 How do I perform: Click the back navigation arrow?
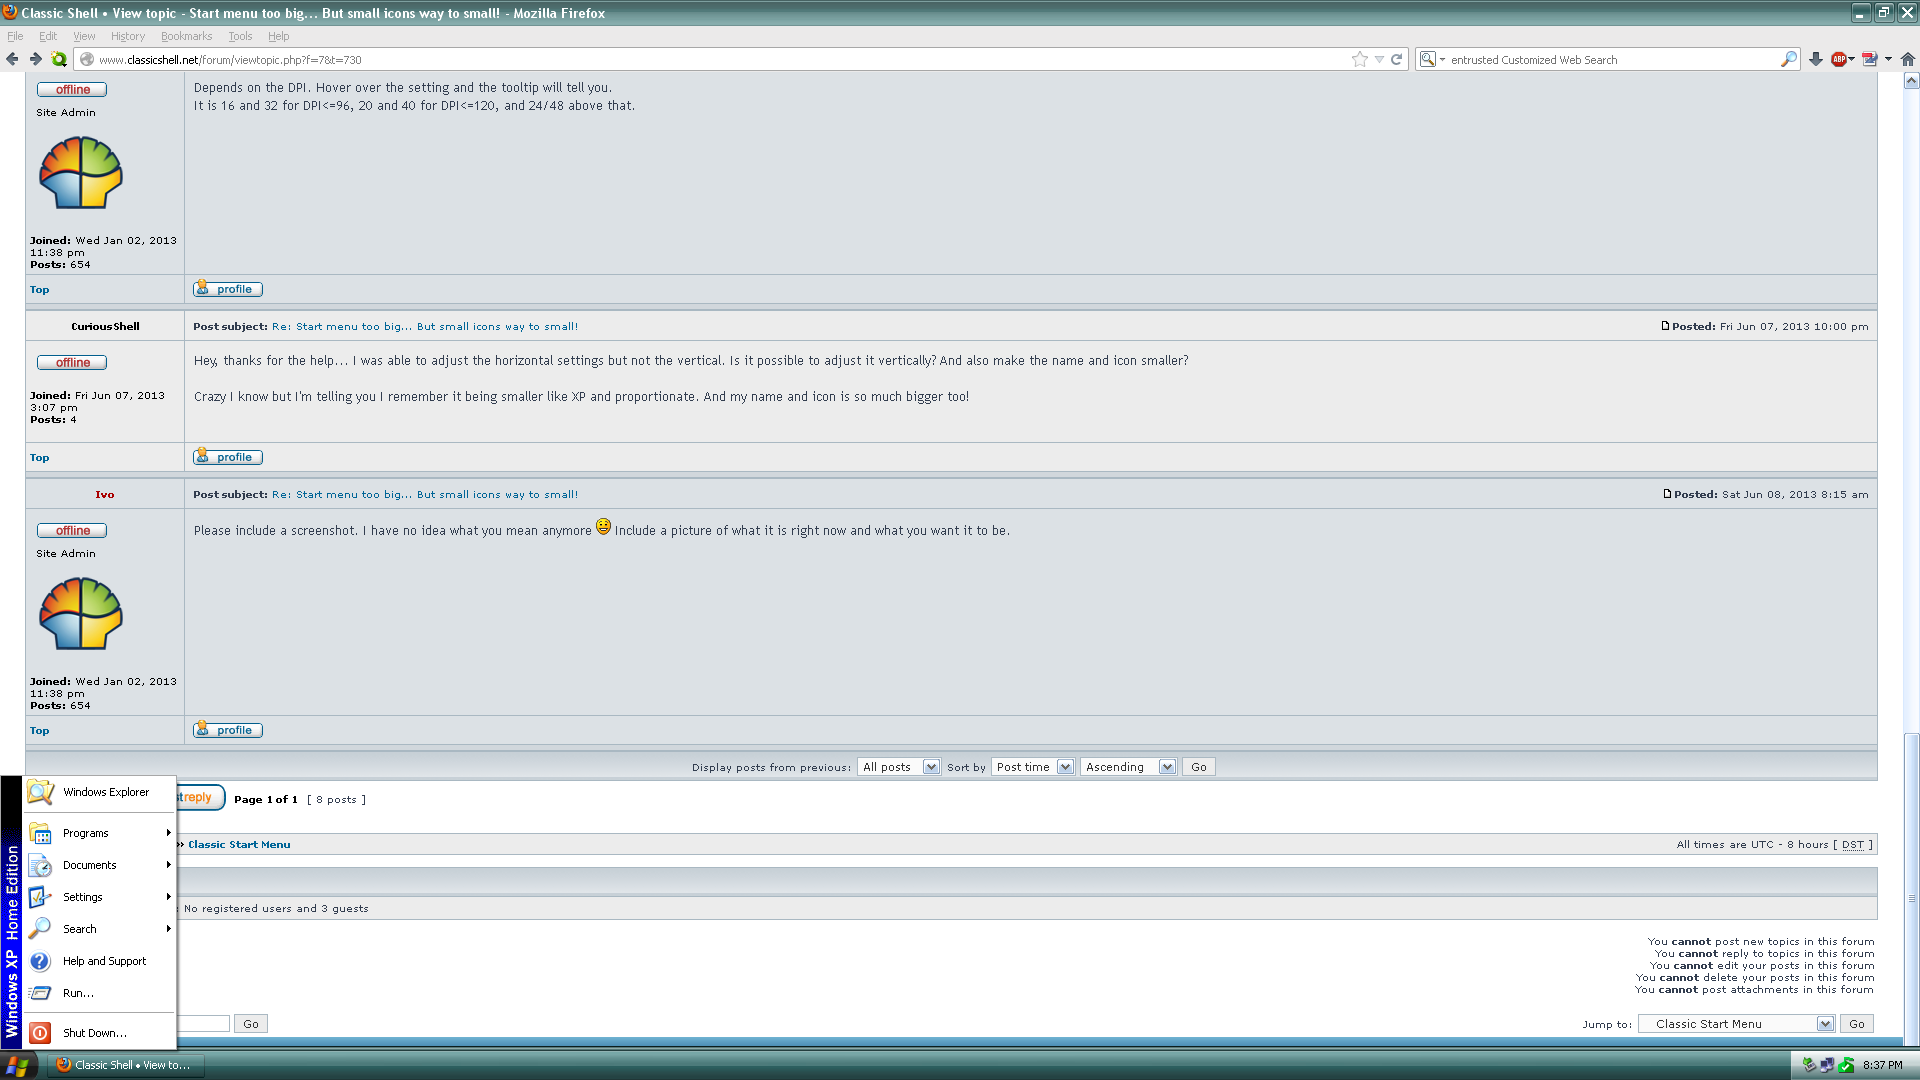point(12,59)
